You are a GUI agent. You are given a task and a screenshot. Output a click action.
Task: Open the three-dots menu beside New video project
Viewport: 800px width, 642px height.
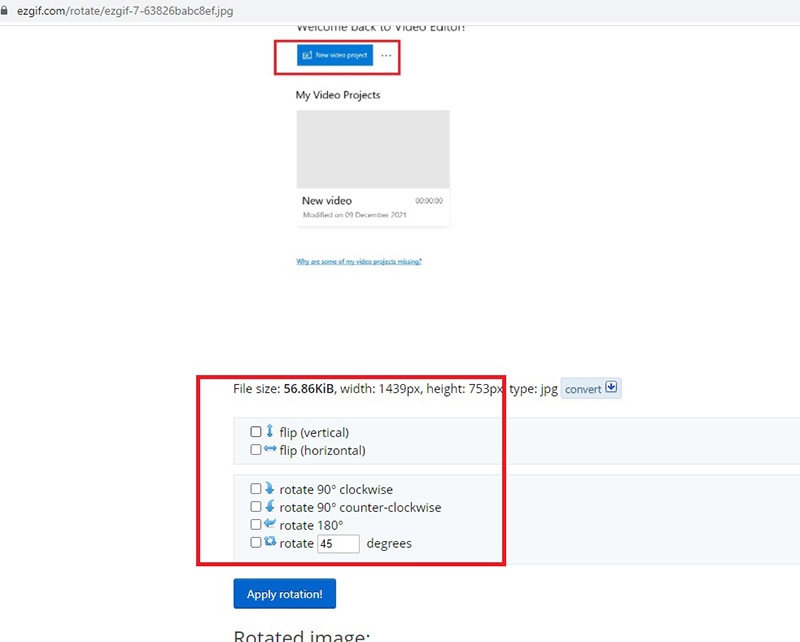pos(386,56)
